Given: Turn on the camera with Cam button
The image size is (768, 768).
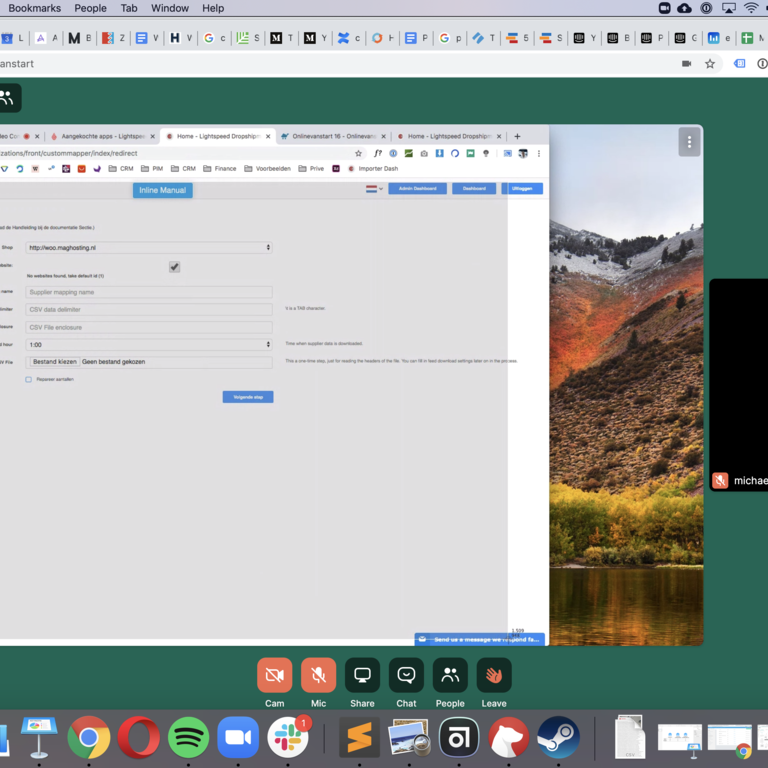Looking at the screenshot, I should pyautogui.click(x=274, y=676).
